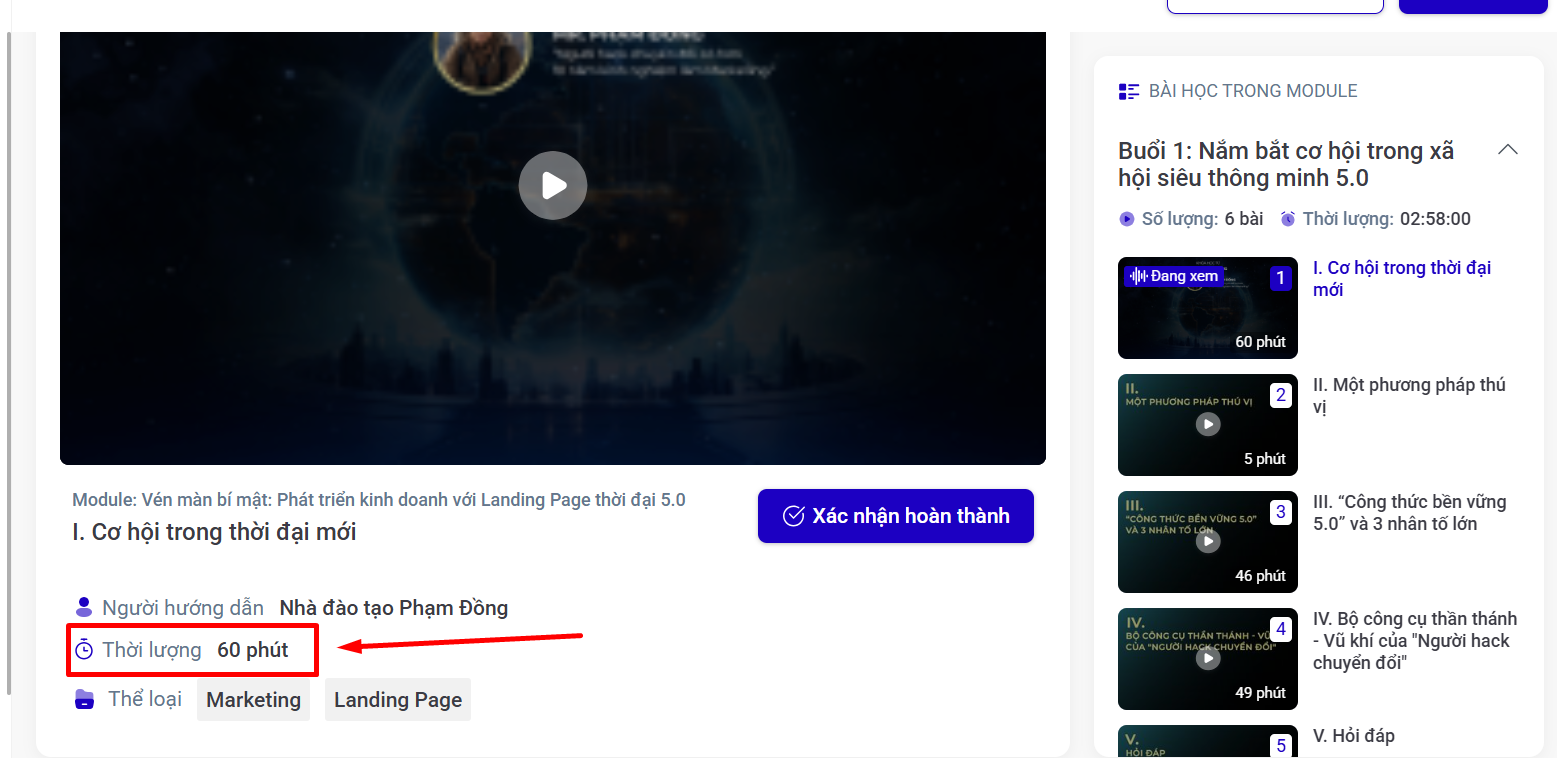Open lesson title I. Cơ hội trong thời đại mới in sidebar
The width and height of the screenshot is (1557, 758).
[1402, 279]
